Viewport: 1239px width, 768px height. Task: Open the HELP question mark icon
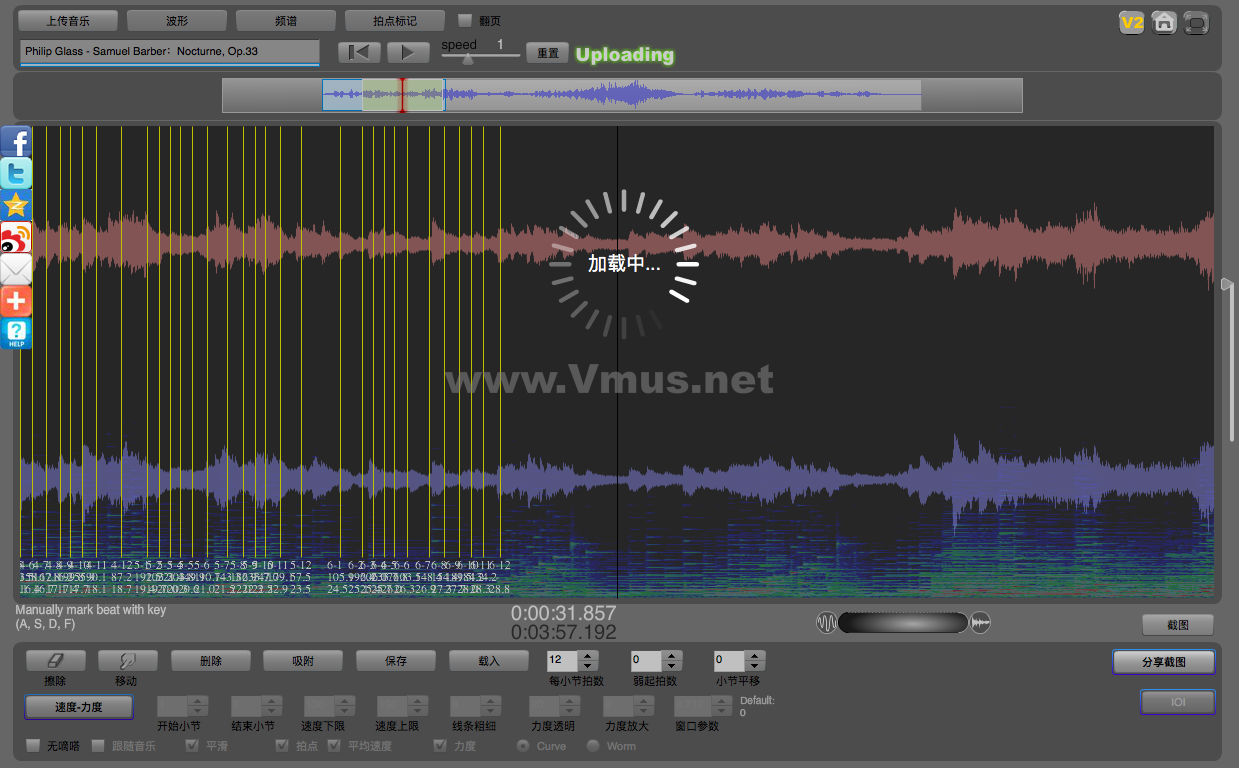(16, 333)
